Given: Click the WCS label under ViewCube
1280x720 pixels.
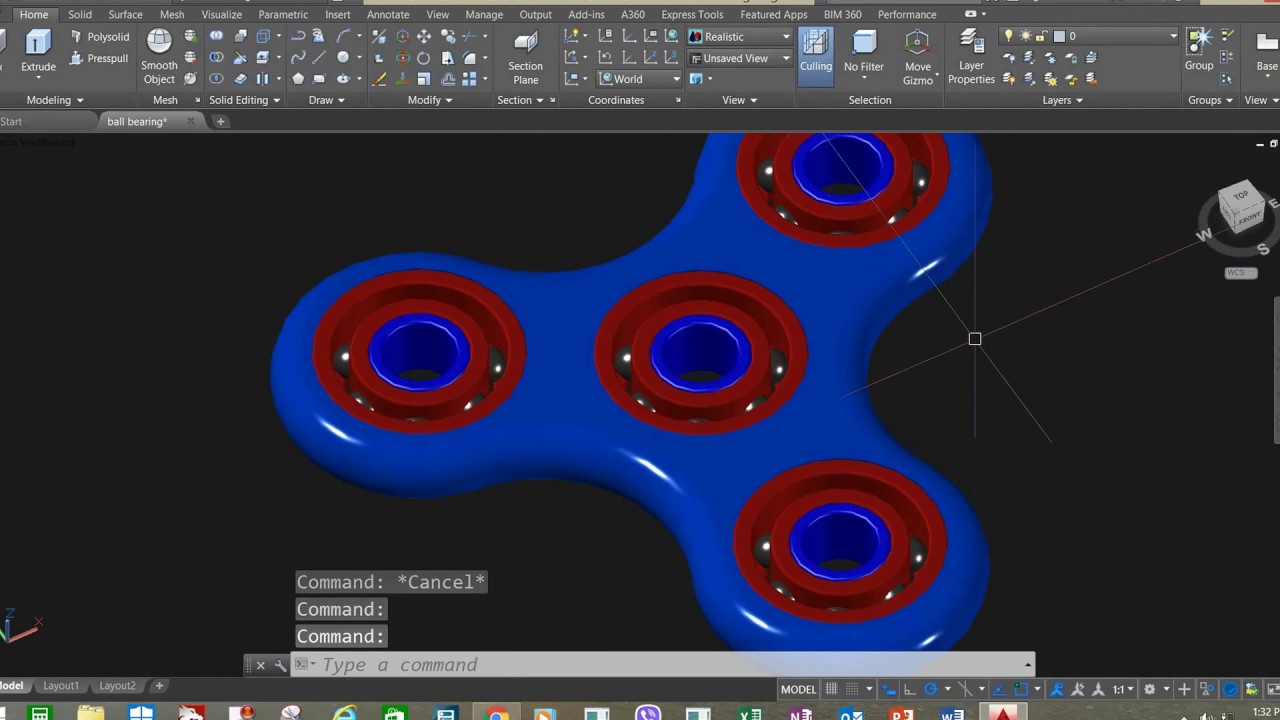Looking at the screenshot, I should coord(1240,273).
